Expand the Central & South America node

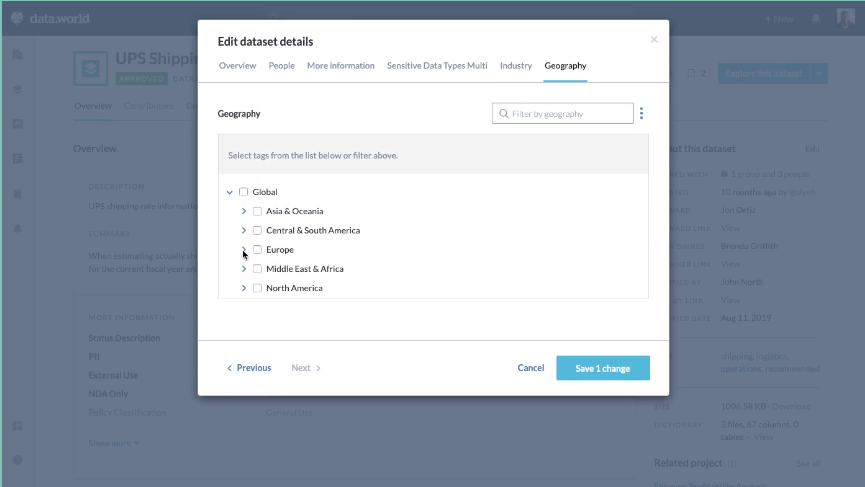point(243,231)
